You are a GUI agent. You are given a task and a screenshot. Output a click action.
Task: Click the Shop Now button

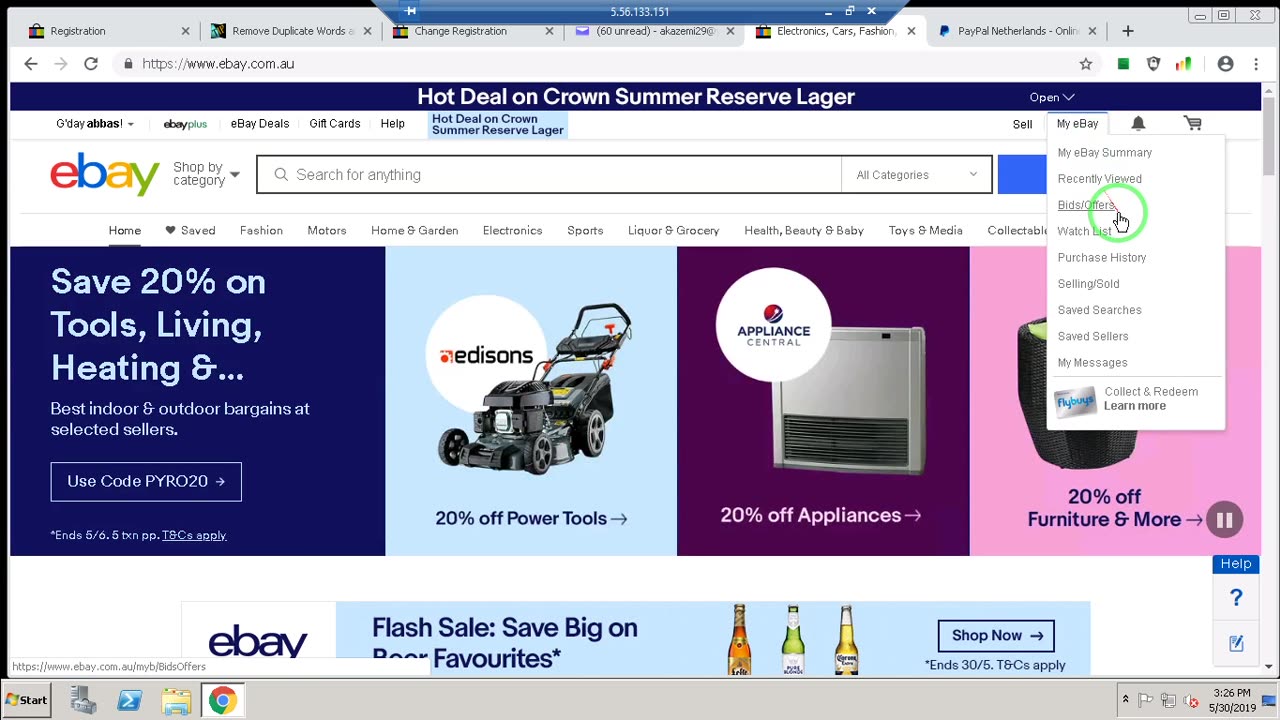point(996,635)
